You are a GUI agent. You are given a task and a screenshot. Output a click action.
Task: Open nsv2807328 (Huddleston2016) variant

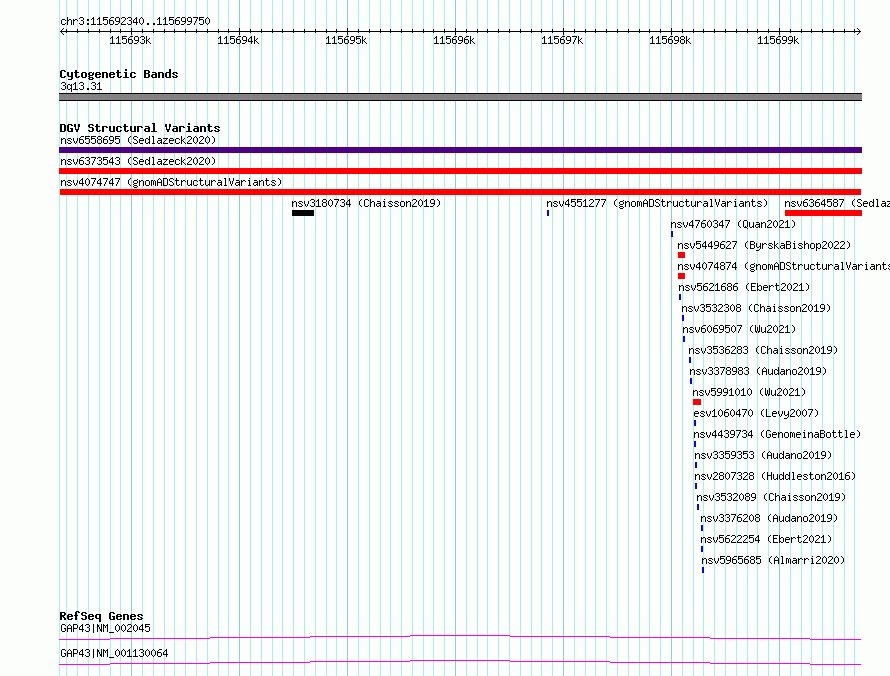tap(775, 476)
